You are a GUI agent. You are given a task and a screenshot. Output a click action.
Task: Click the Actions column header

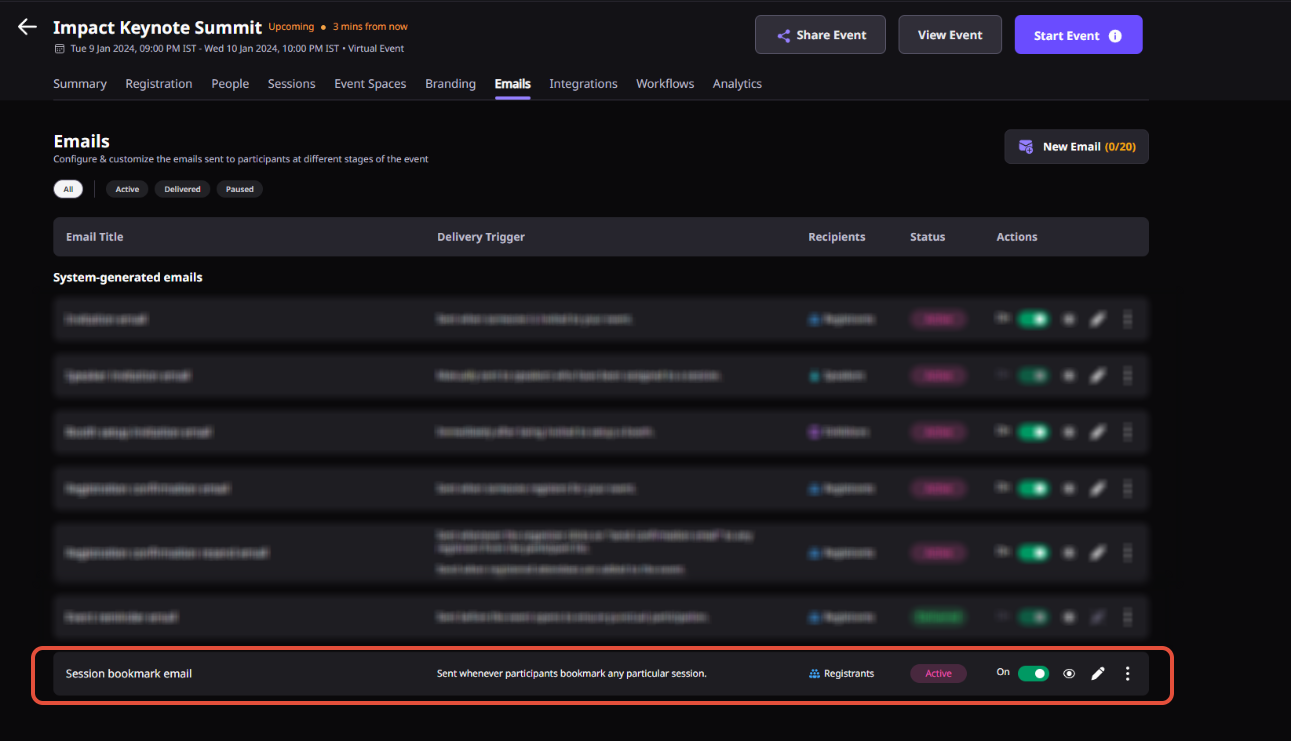(1017, 237)
